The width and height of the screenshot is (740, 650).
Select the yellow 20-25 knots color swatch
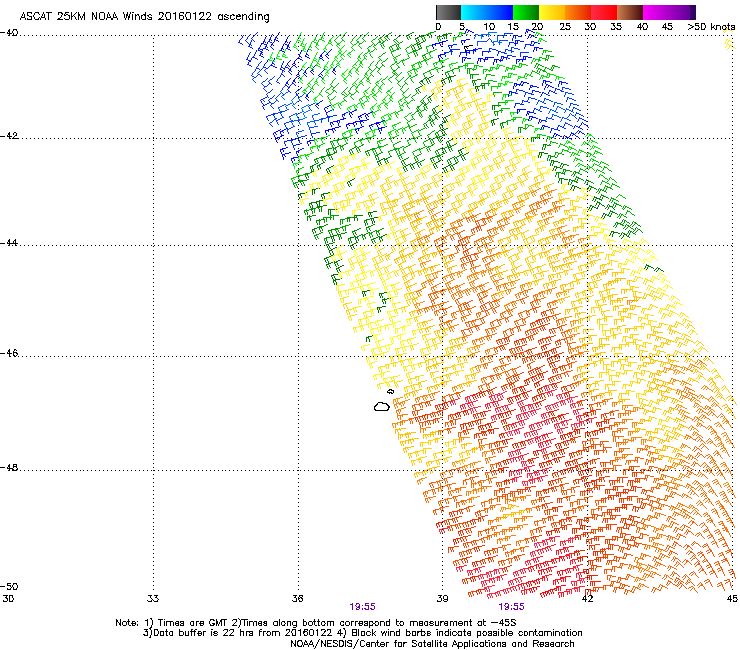(x=552, y=12)
